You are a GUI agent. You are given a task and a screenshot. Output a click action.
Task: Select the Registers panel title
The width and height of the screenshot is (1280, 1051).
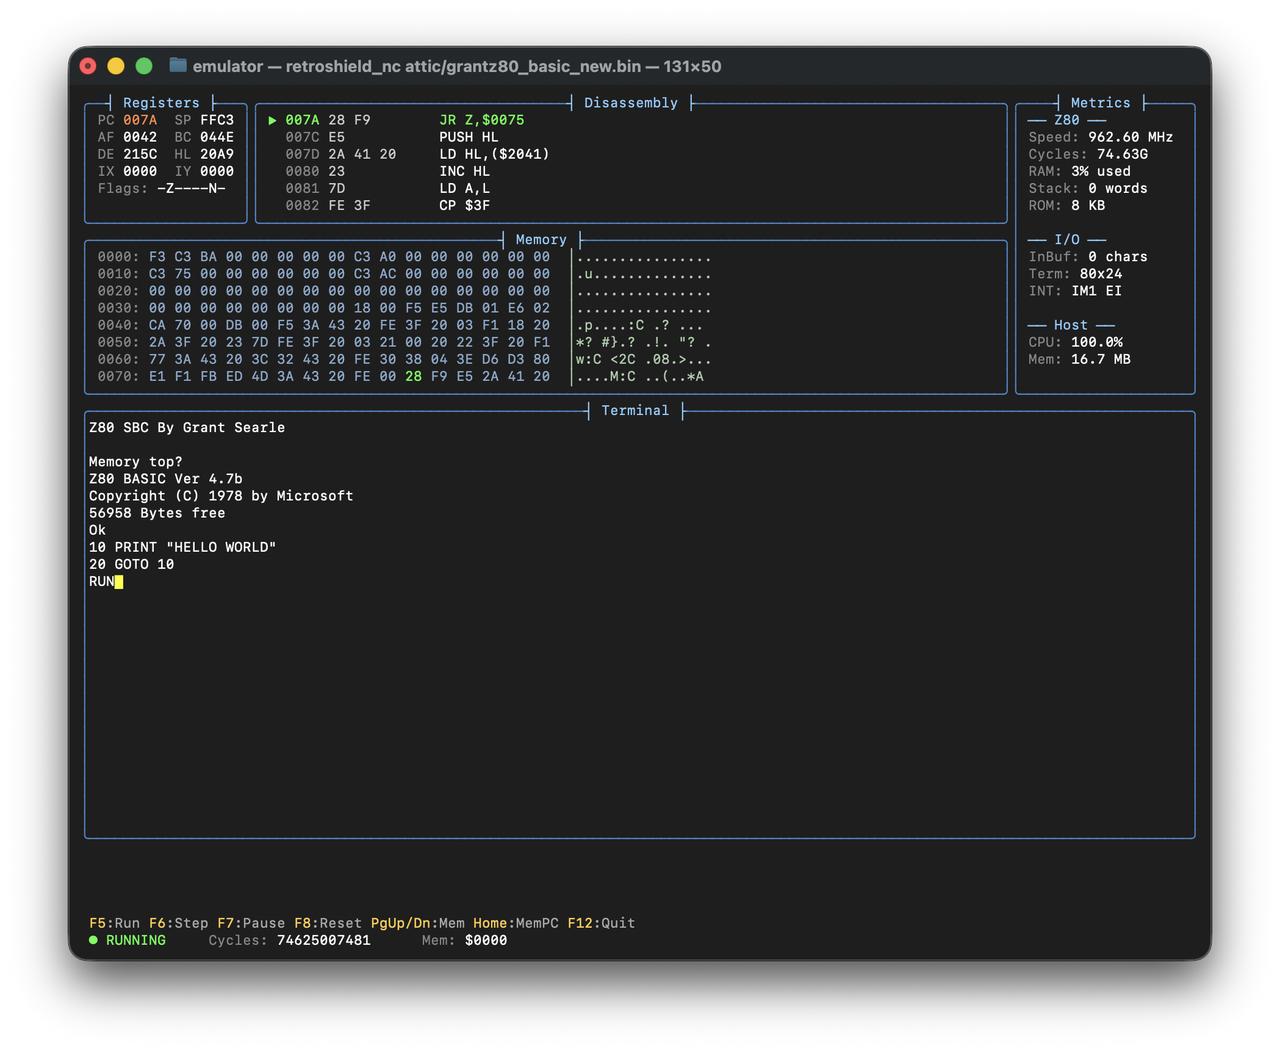161,102
